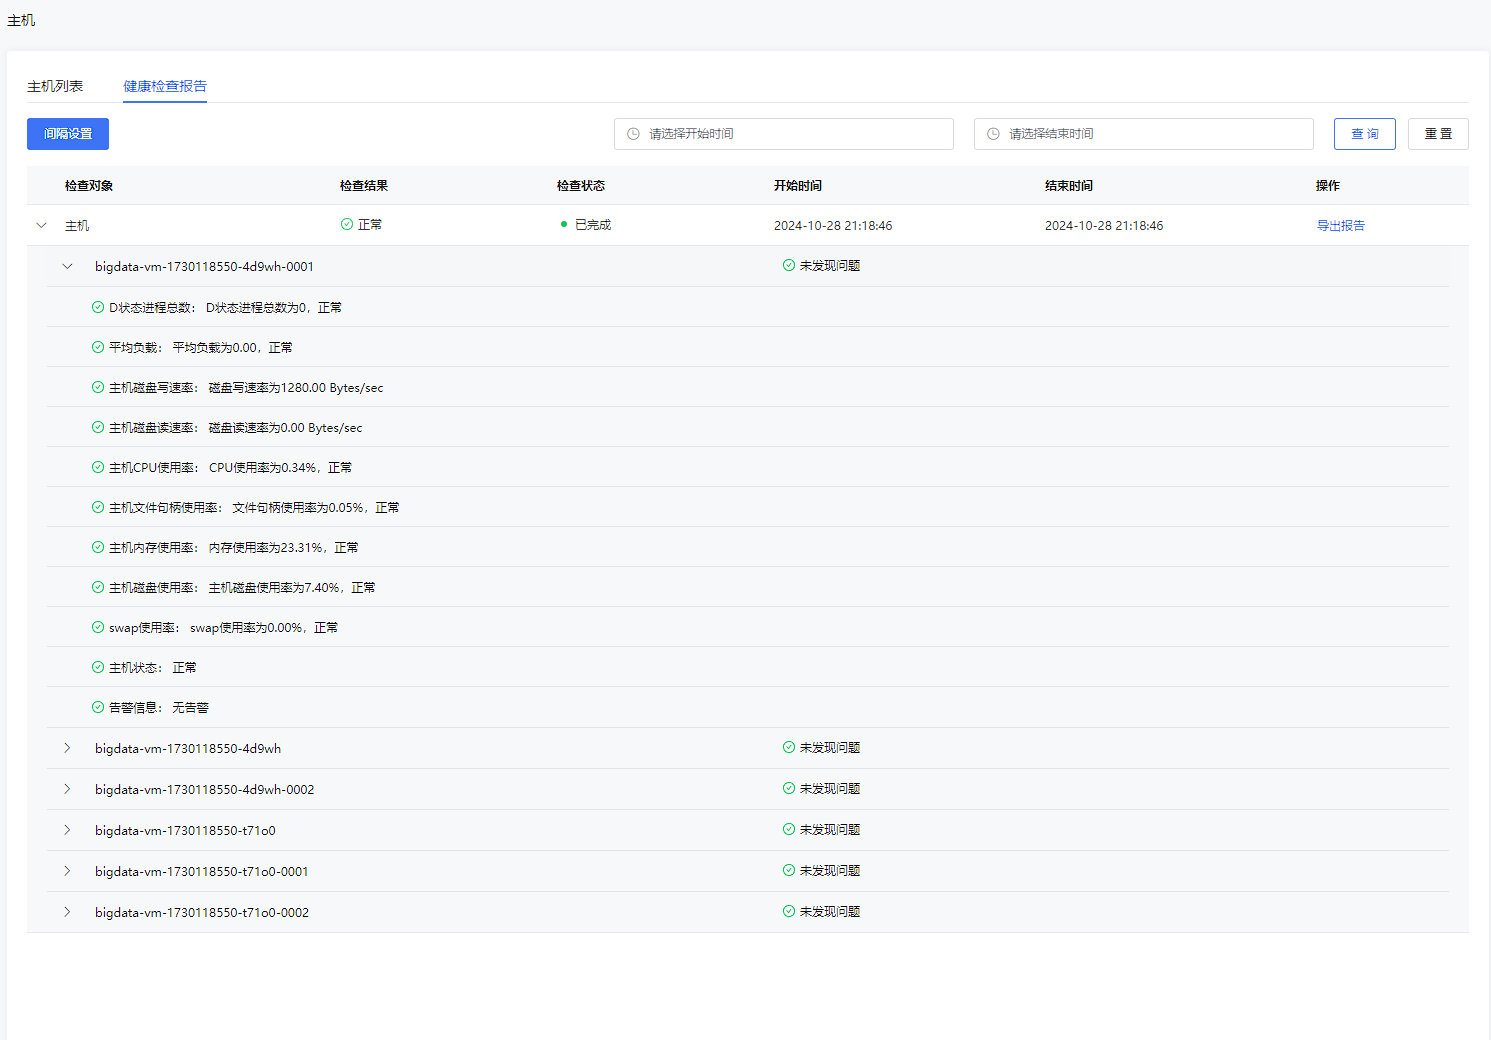Collapse bigdata-vm-1730118550-4d9wh-0001 node

(x=67, y=266)
